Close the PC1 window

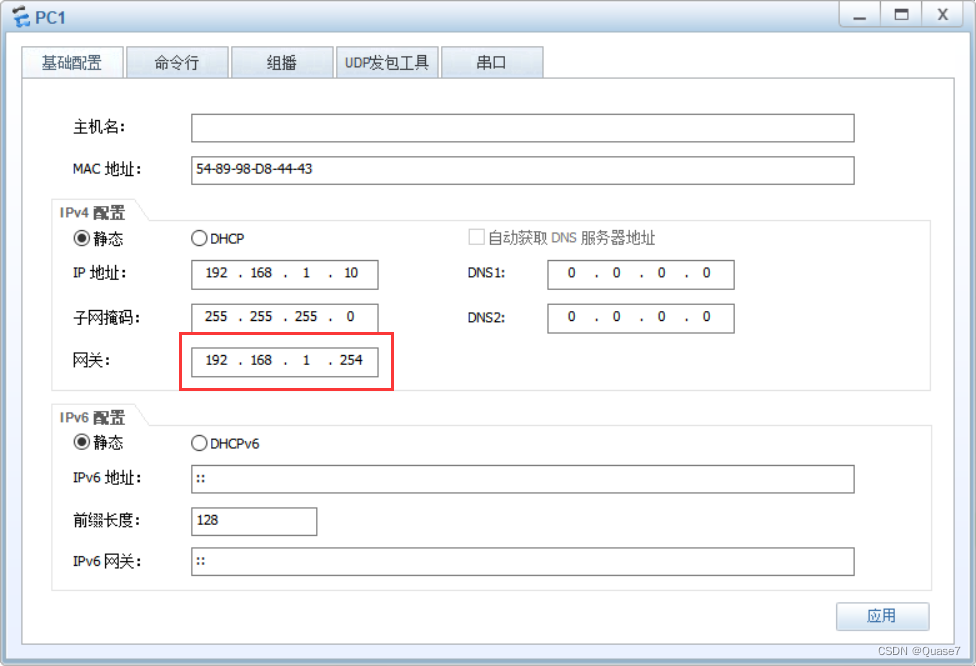click(943, 14)
